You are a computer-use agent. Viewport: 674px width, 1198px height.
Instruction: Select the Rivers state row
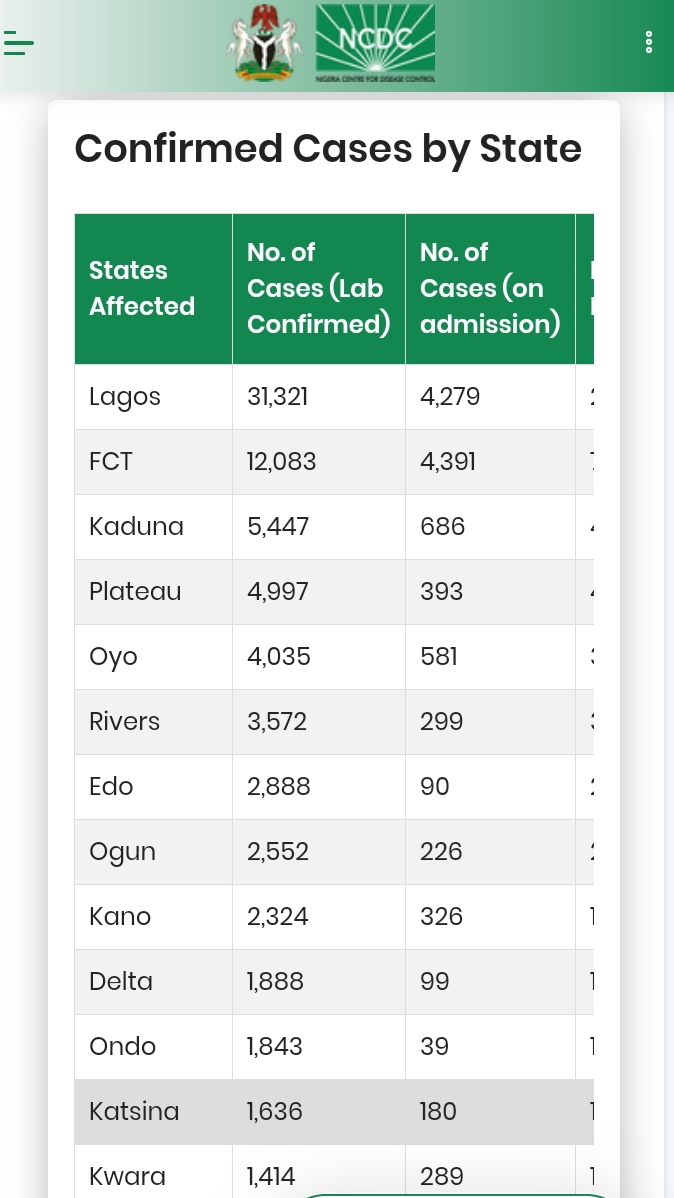coord(125,722)
